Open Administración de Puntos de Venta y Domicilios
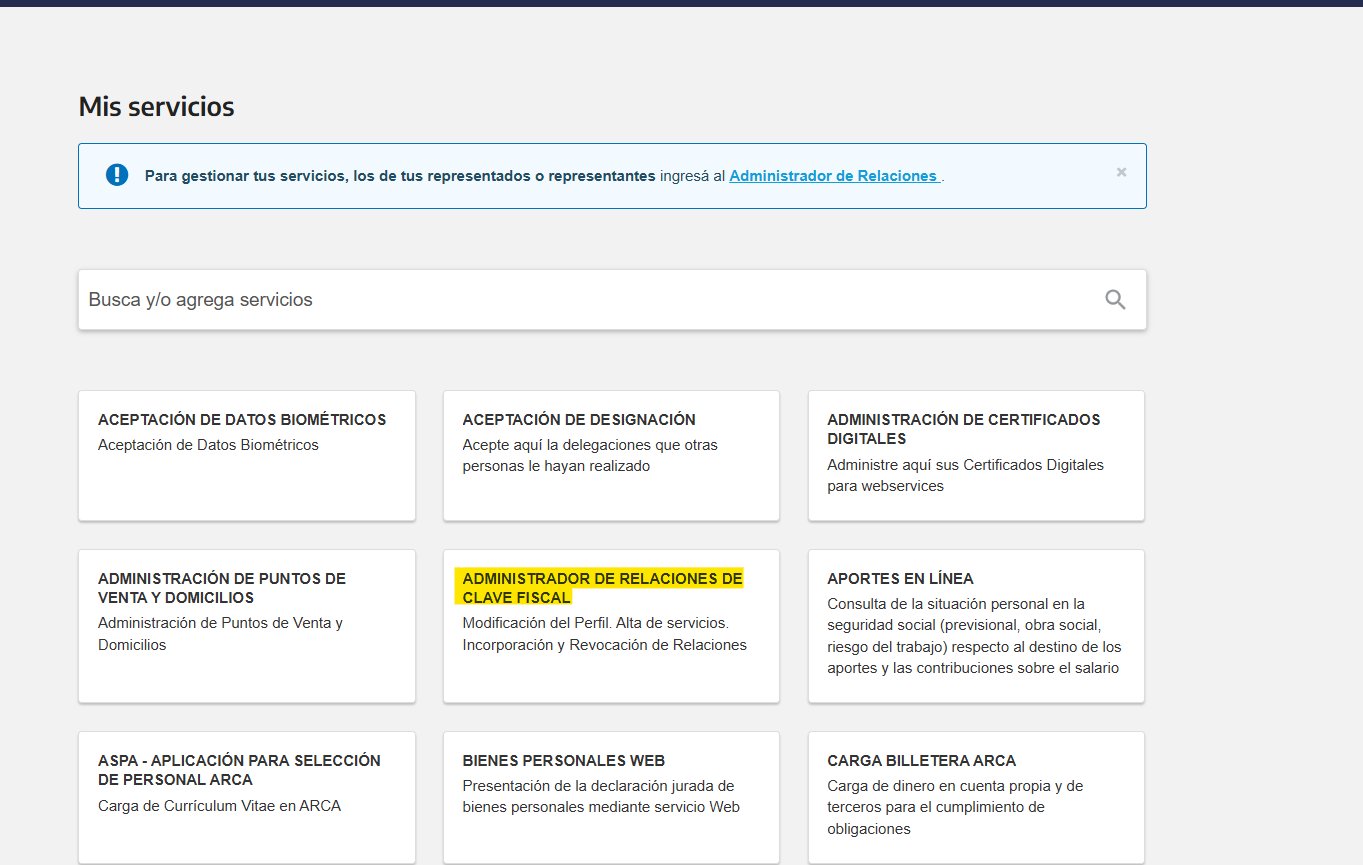Screen dimensions: 1363x865 coord(247,625)
